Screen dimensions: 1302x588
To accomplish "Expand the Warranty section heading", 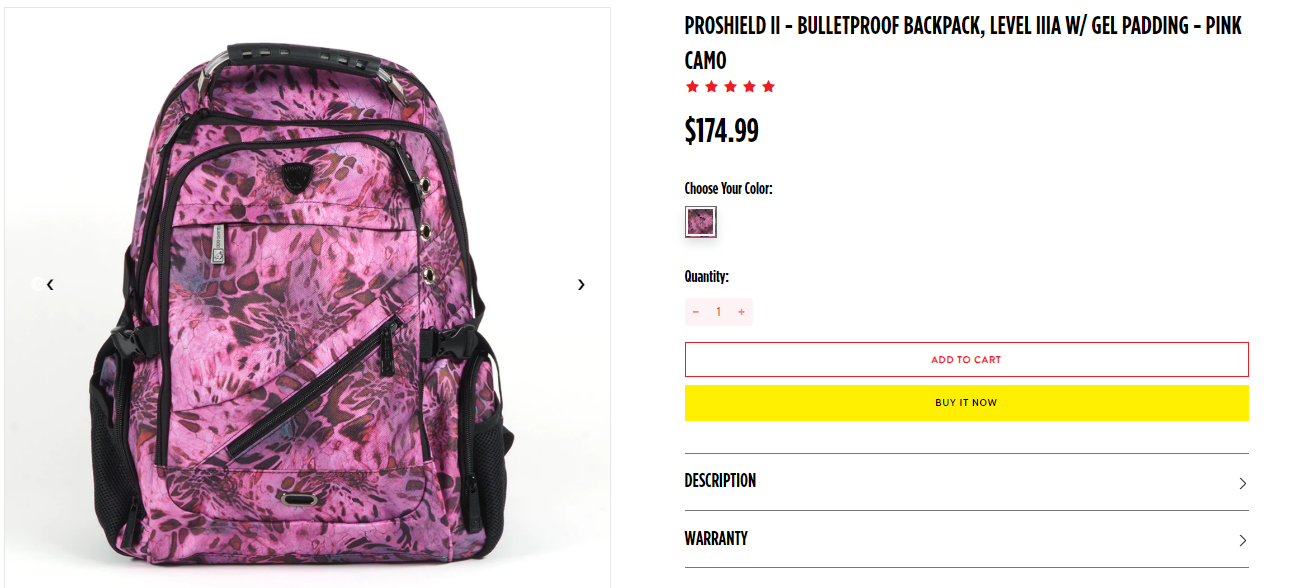I will [x=716, y=538].
